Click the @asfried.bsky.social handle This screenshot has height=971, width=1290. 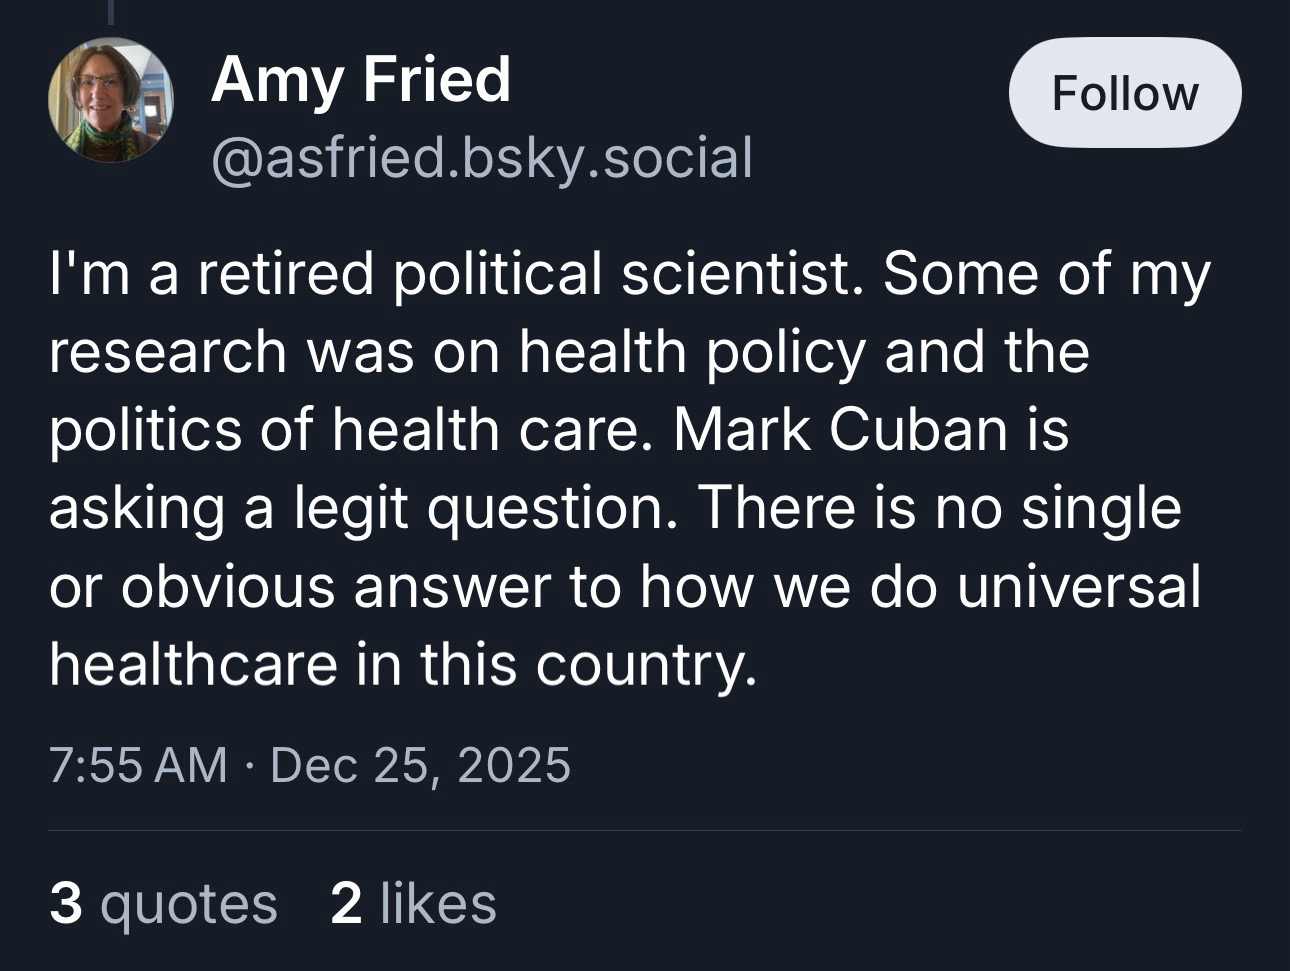(x=481, y=158)
